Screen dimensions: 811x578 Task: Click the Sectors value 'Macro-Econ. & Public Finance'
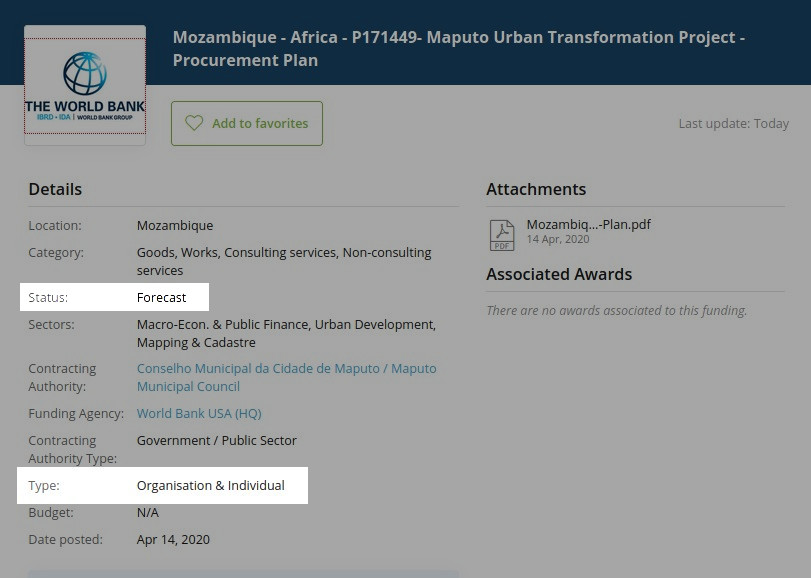(x=286, y=333)
